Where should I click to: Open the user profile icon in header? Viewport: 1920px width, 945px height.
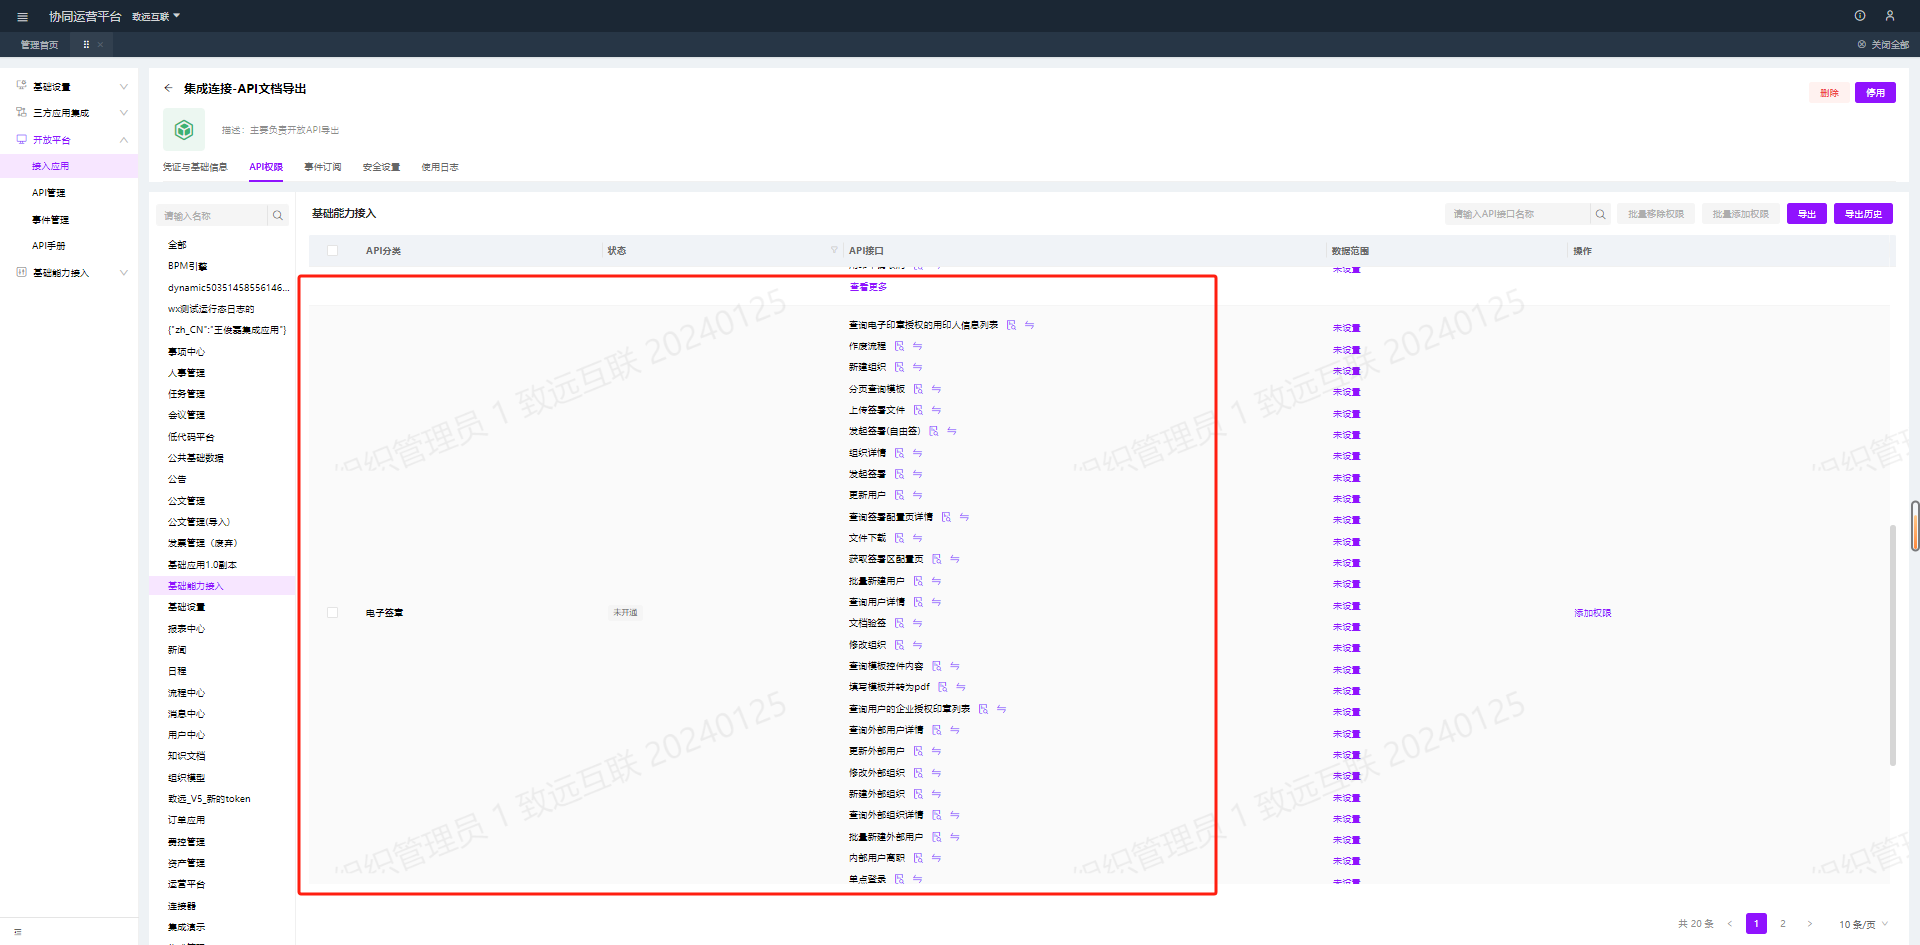[1889, 16]
